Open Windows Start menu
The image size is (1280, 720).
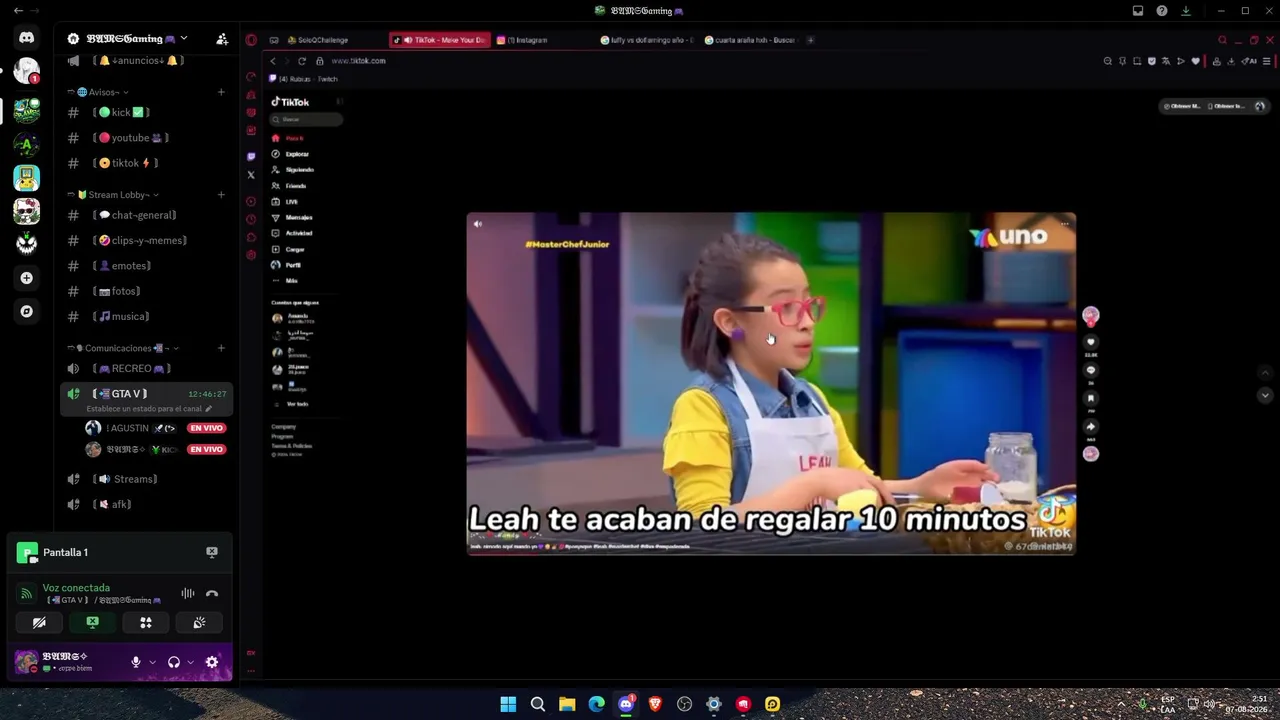click(x=508, y=704)
